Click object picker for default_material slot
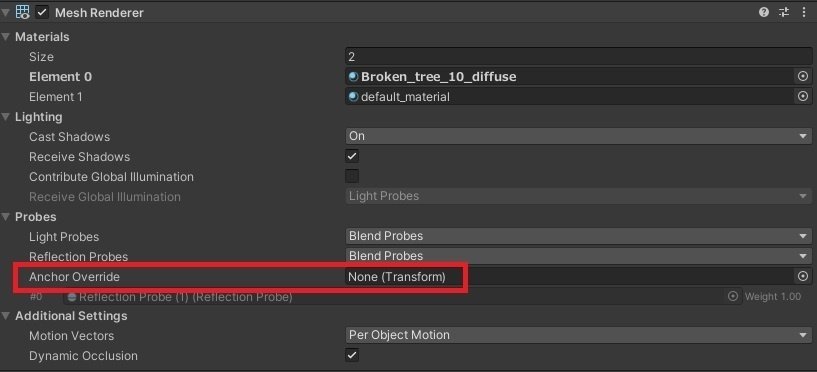 [x=803, y=96]
